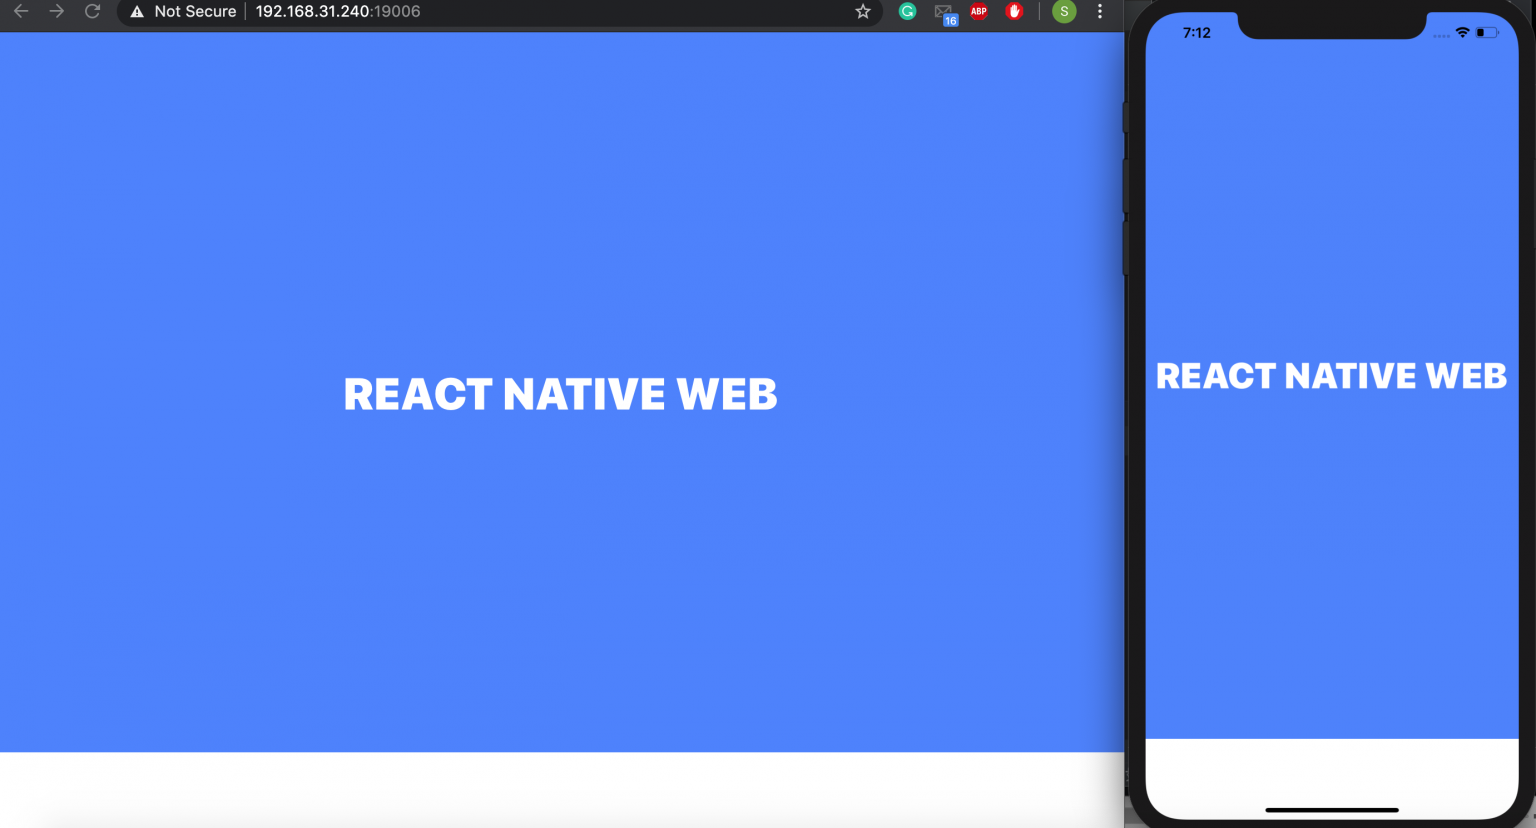Open the Grammarly extension icon
The width and height of the screenshot is (1536, 828).
click(907, 12)
